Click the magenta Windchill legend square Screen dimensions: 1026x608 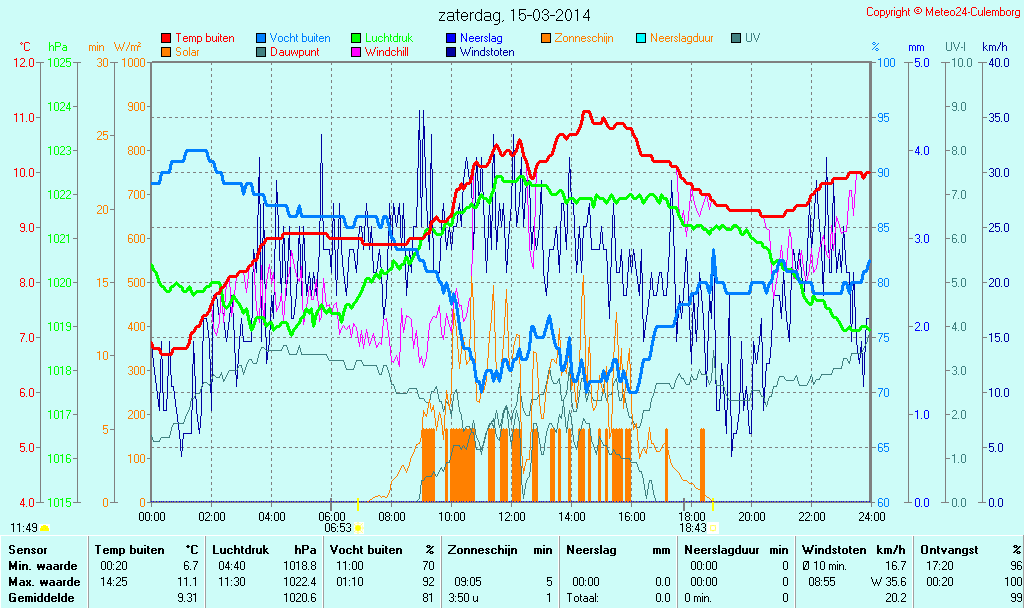tap(356, 52)
